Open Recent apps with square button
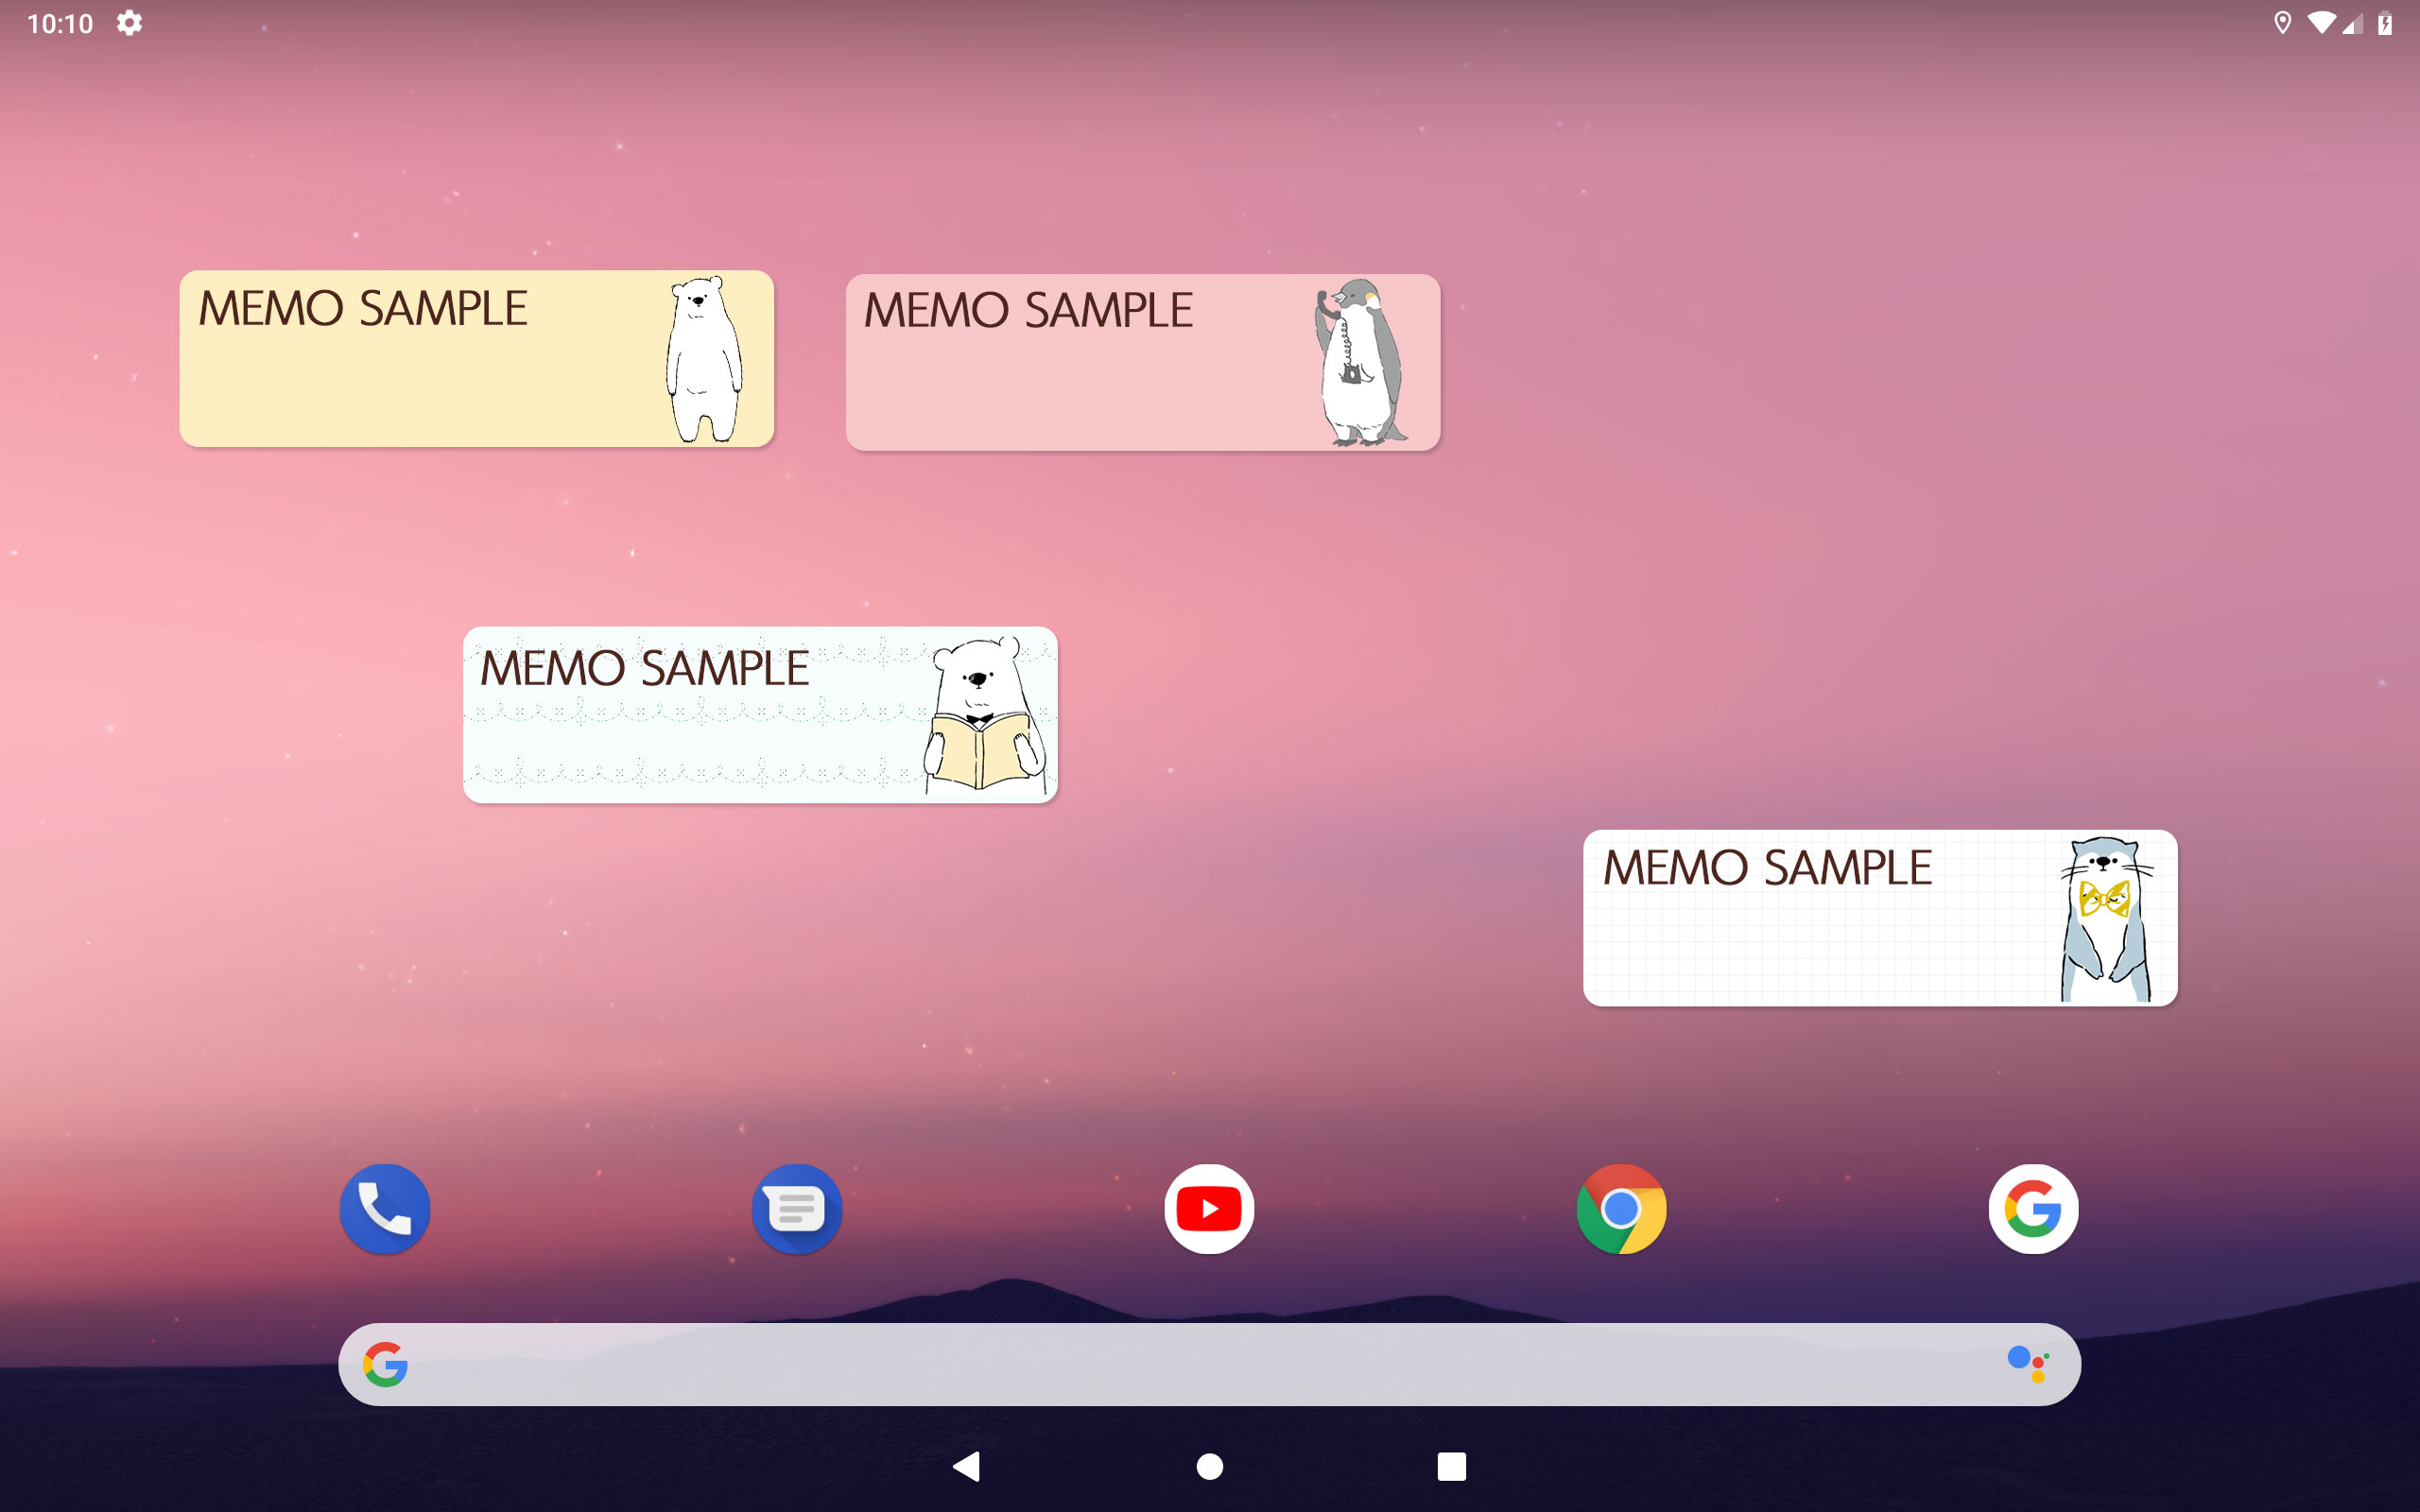This screenshot has height=1512, width=2420. pyautogui.click(x=1451, y=1467)
